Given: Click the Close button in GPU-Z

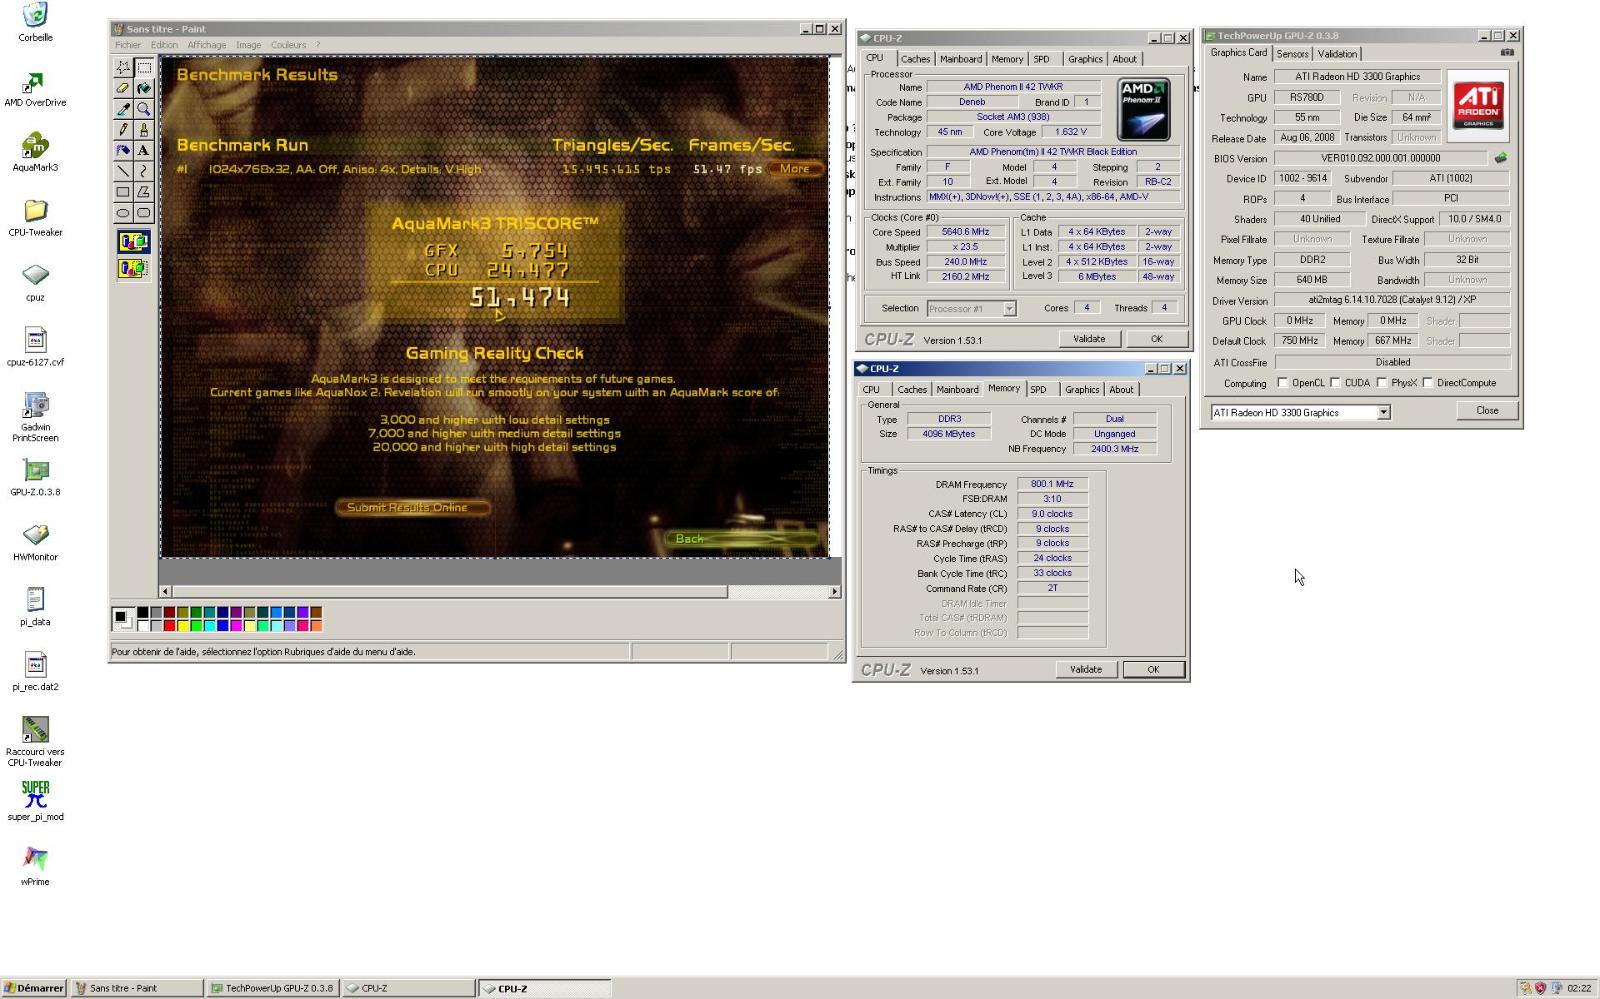Looking at the screenshot, I should tap(1487, 411).
